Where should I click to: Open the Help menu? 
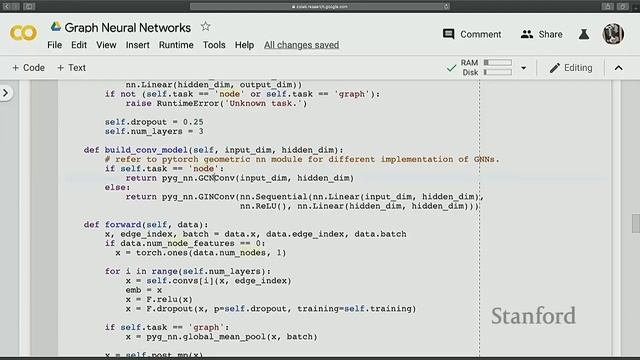click(x=244, y=45)
